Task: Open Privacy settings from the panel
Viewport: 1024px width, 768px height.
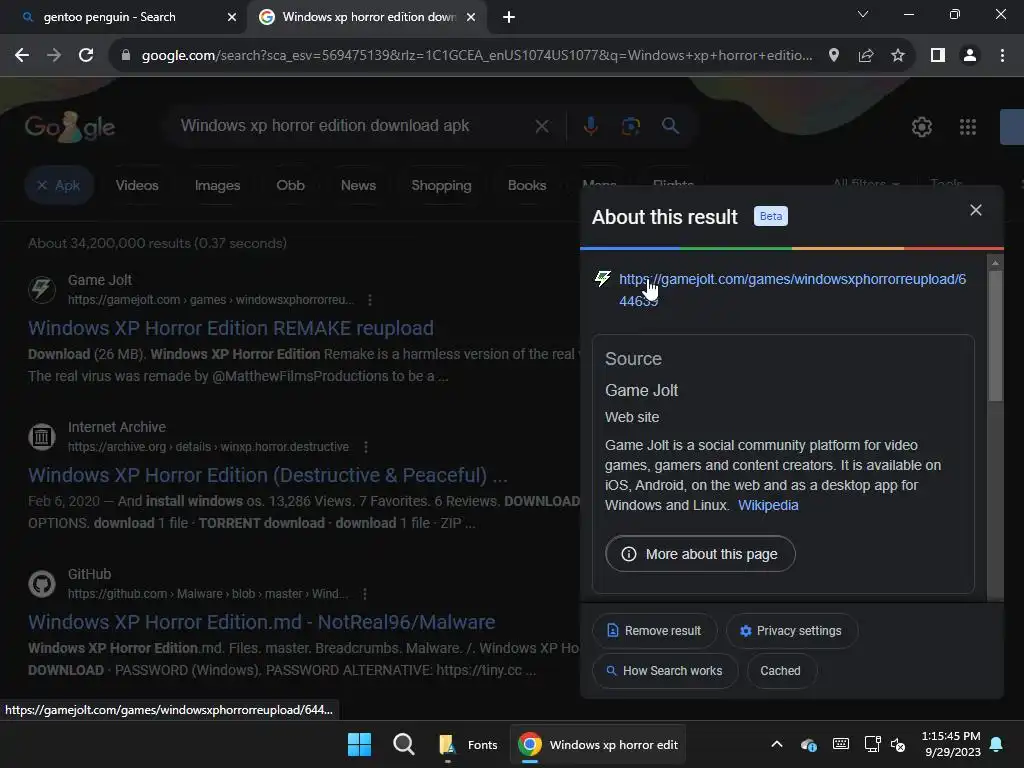Action: click(792, 631)
